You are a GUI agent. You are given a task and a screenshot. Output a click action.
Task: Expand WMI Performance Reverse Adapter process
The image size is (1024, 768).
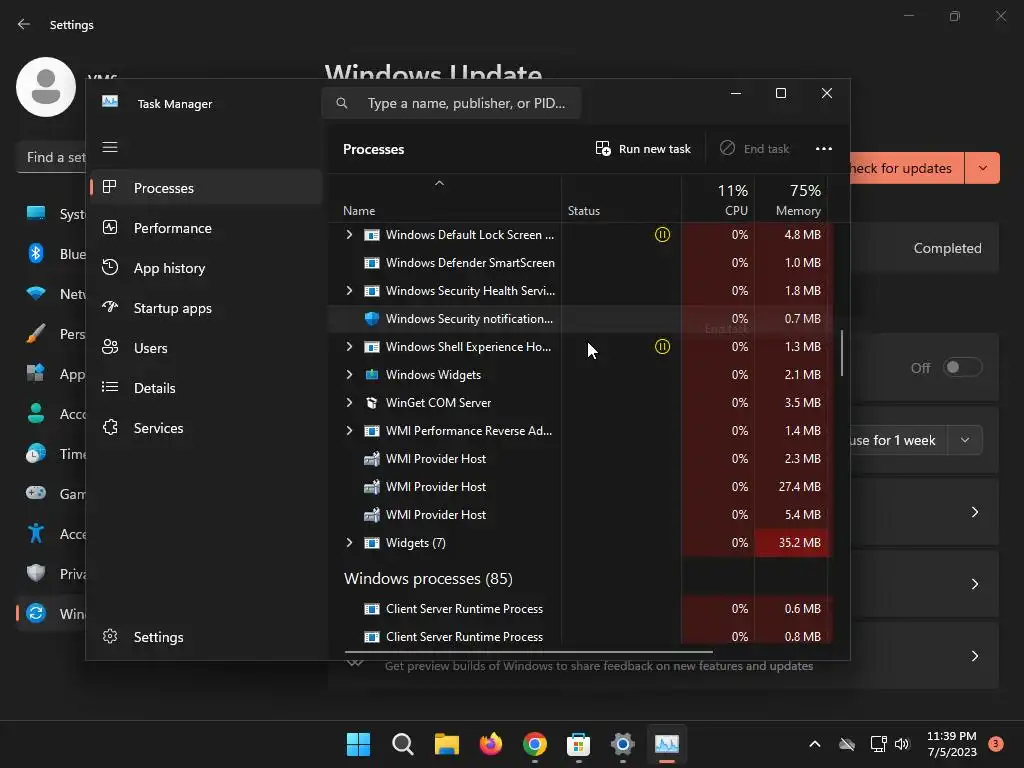pyautogui.click(x=349, y=431)
